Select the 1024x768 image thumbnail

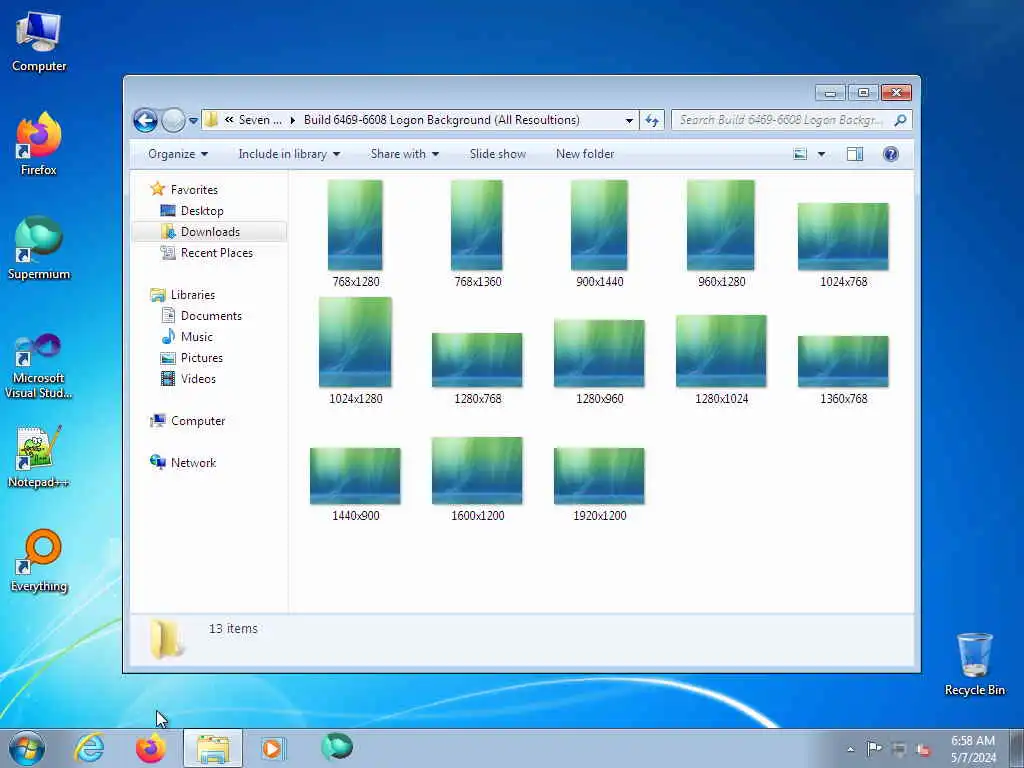843,236
